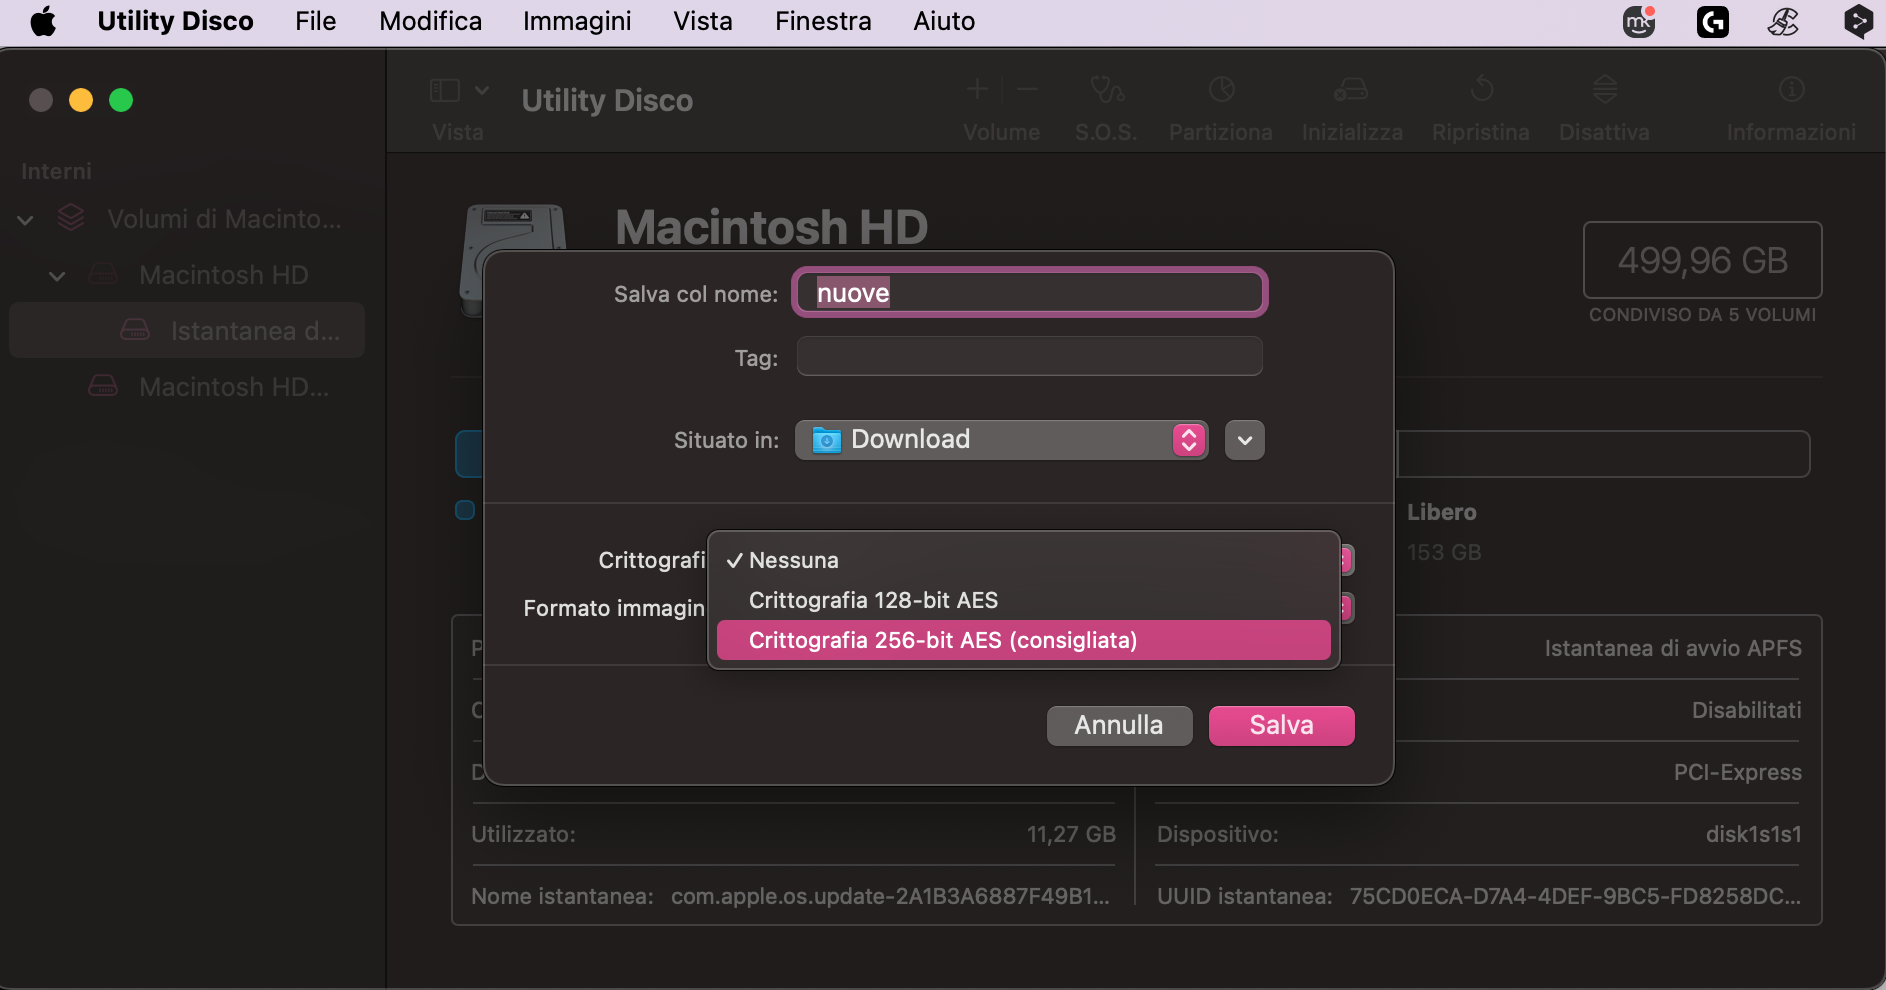This screenshot has height=990, width=1886.
Task: Click the Disattiva unmount tool
Action: click(x=1604, y=108)
